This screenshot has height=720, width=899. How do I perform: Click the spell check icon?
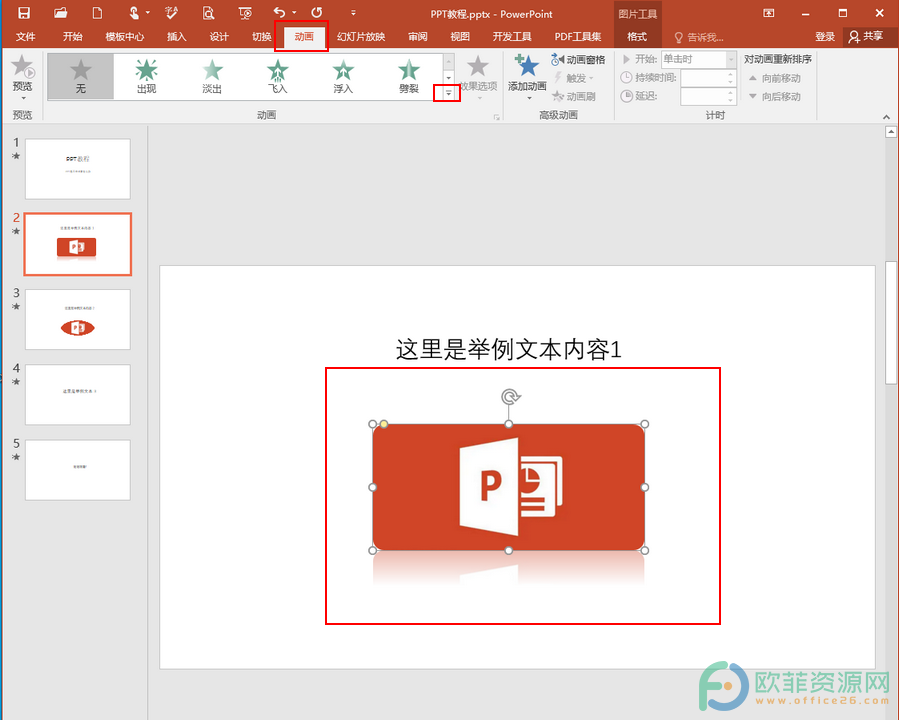click(x=171, y=13)
